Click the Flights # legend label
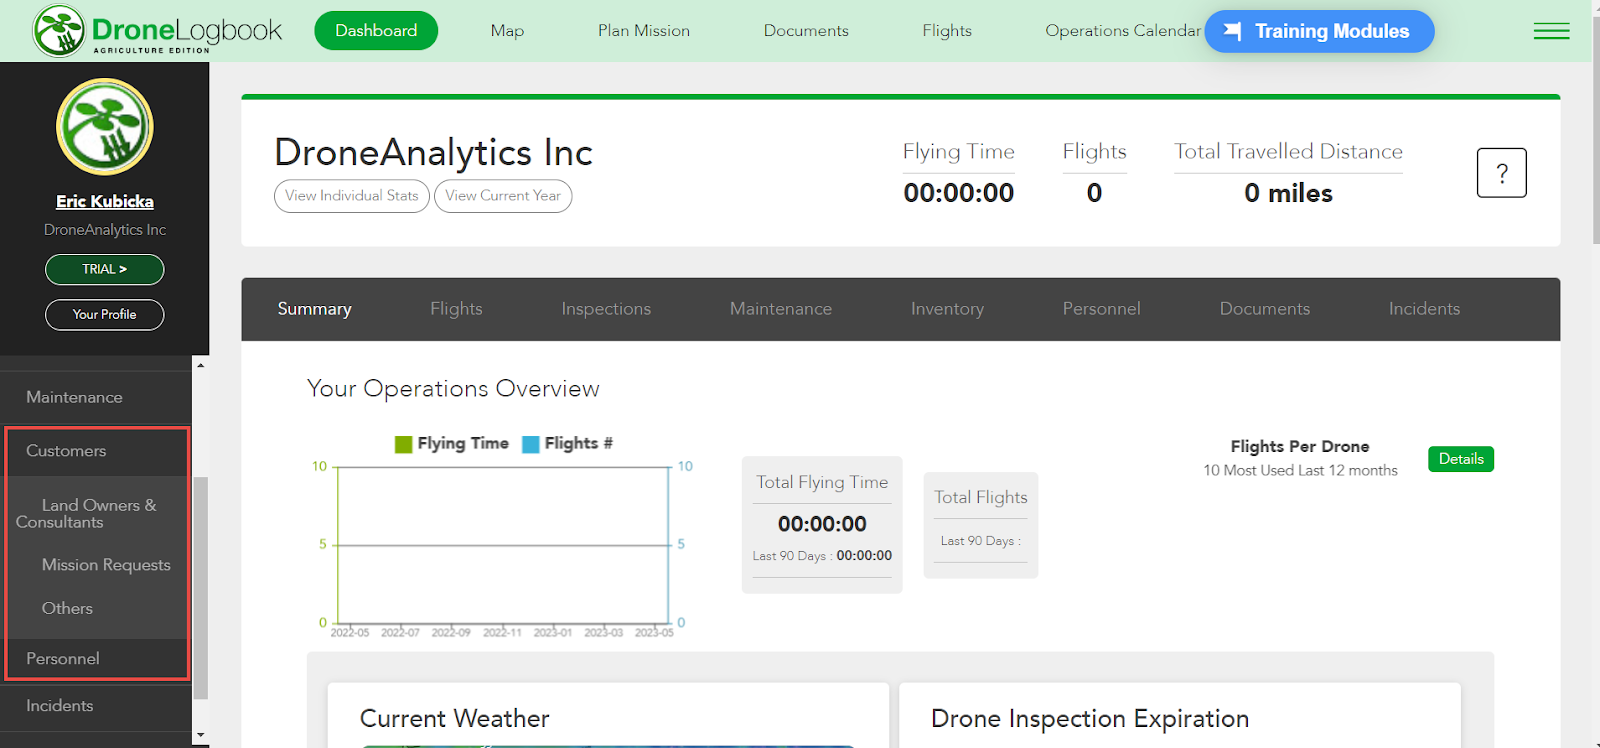 click(579, 443)
